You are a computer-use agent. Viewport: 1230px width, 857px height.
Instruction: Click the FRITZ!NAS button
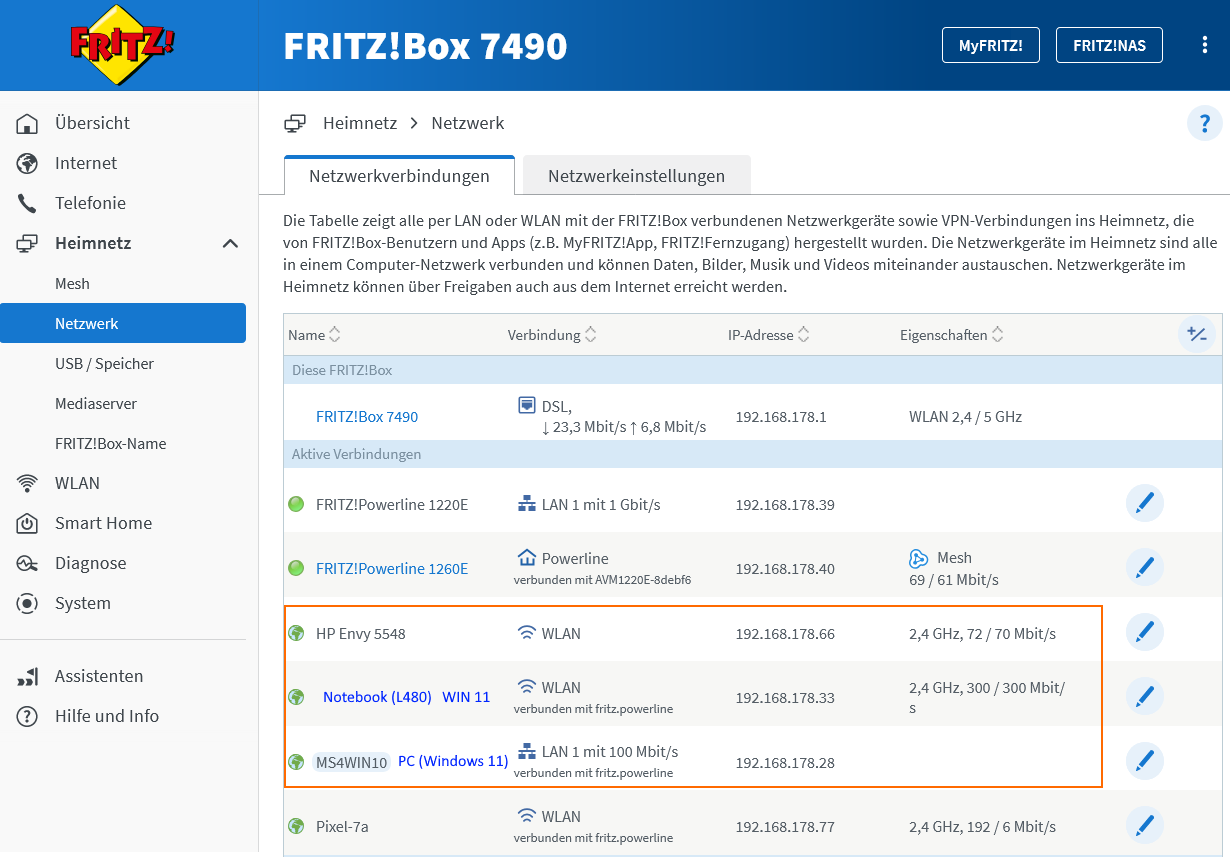(1109, 45)
